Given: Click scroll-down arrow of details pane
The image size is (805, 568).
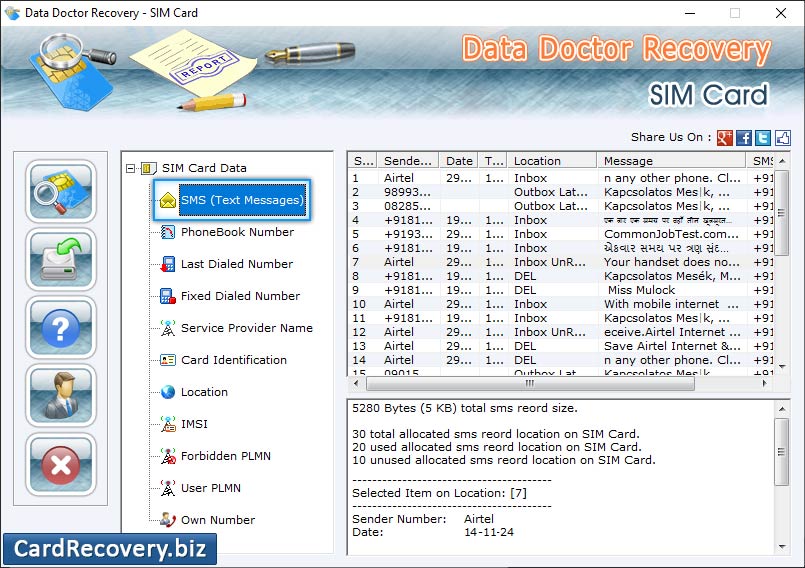Looking at the screenshot, I should click(781, 547).
